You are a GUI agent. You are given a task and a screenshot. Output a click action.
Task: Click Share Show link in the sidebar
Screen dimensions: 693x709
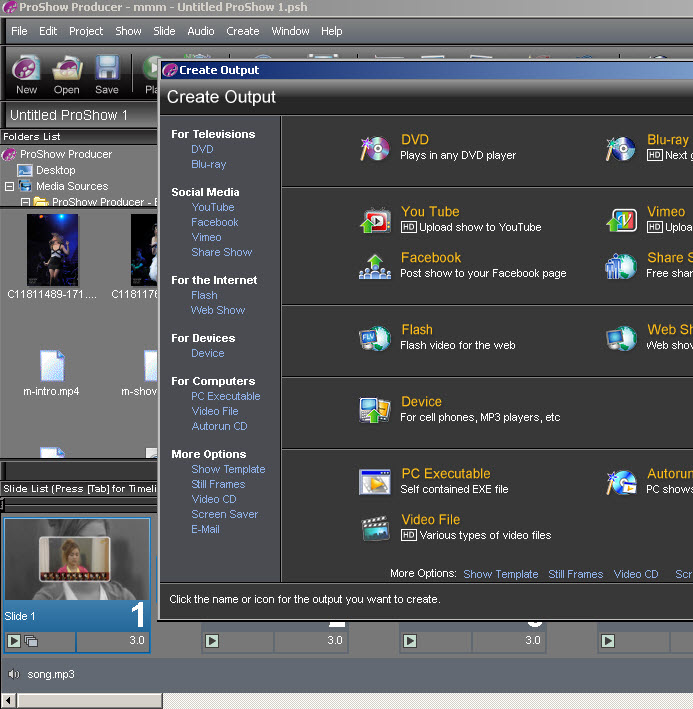pyautogui.click(x=222, y=252)
